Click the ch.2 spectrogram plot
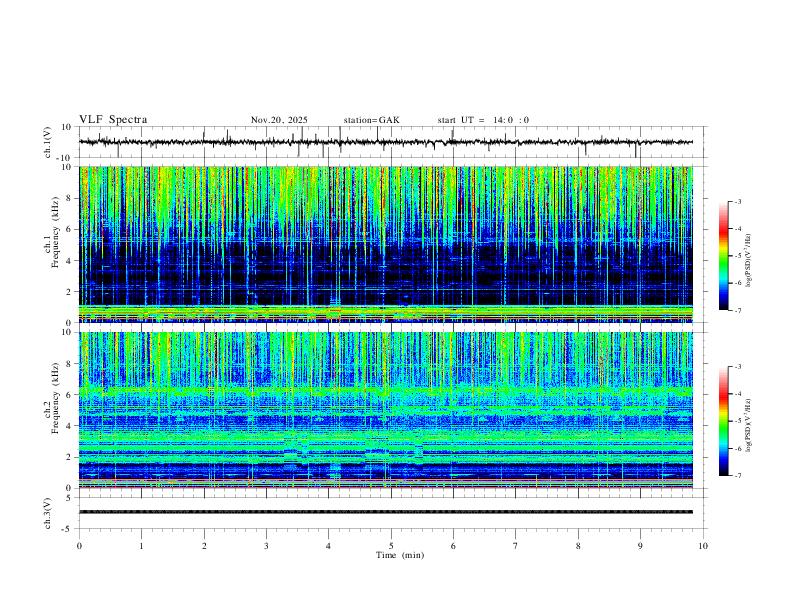792x612 pixels. pyautogui.click(x=386, y=410)
